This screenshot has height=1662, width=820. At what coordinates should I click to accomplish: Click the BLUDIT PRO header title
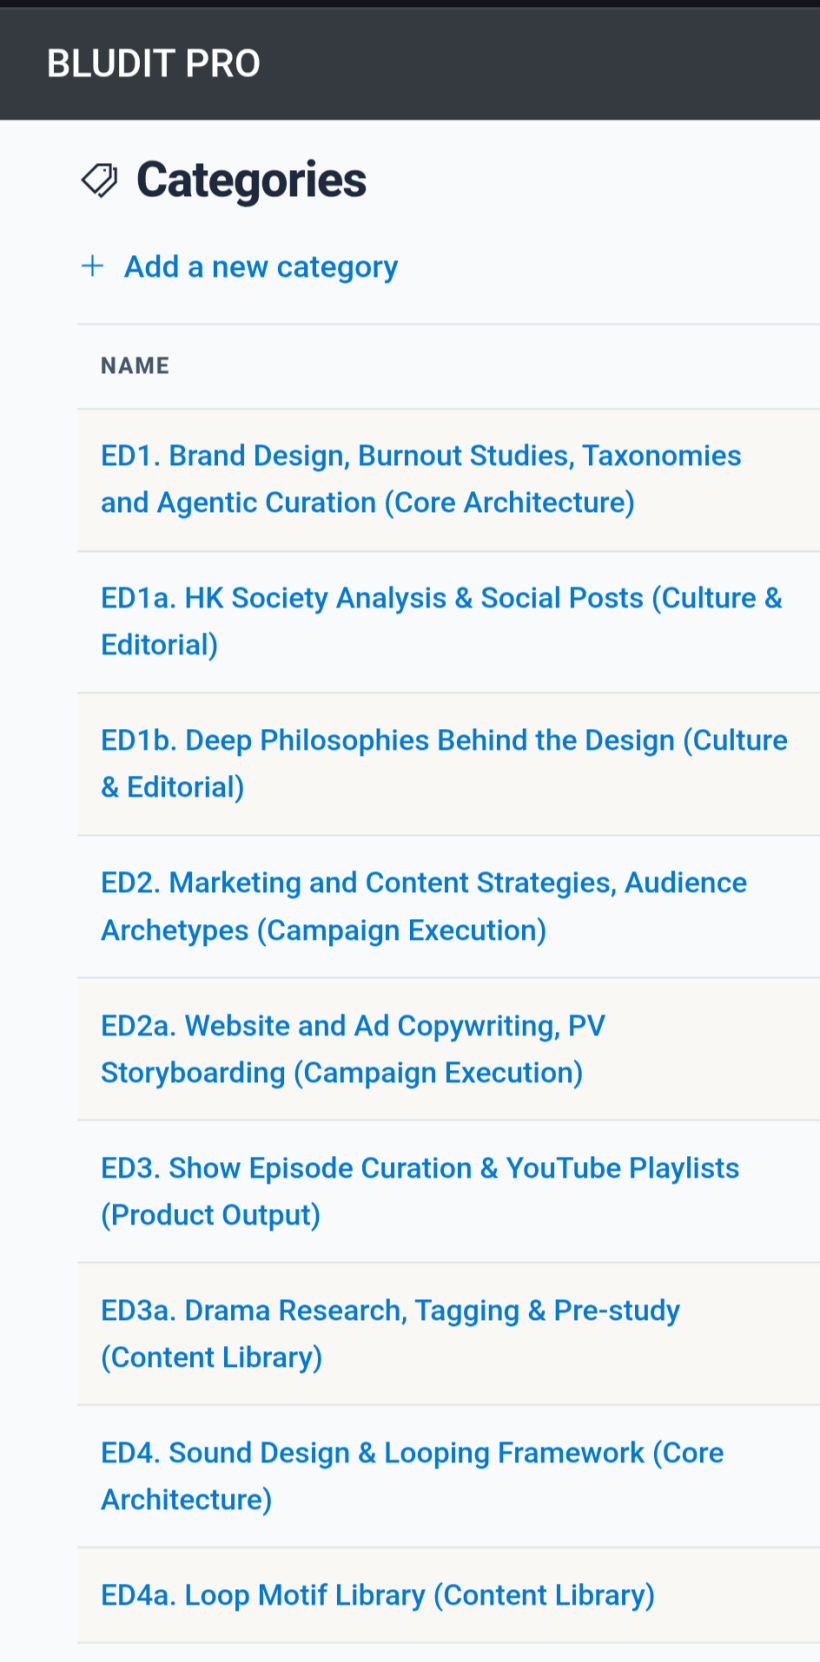coord(153,64)
